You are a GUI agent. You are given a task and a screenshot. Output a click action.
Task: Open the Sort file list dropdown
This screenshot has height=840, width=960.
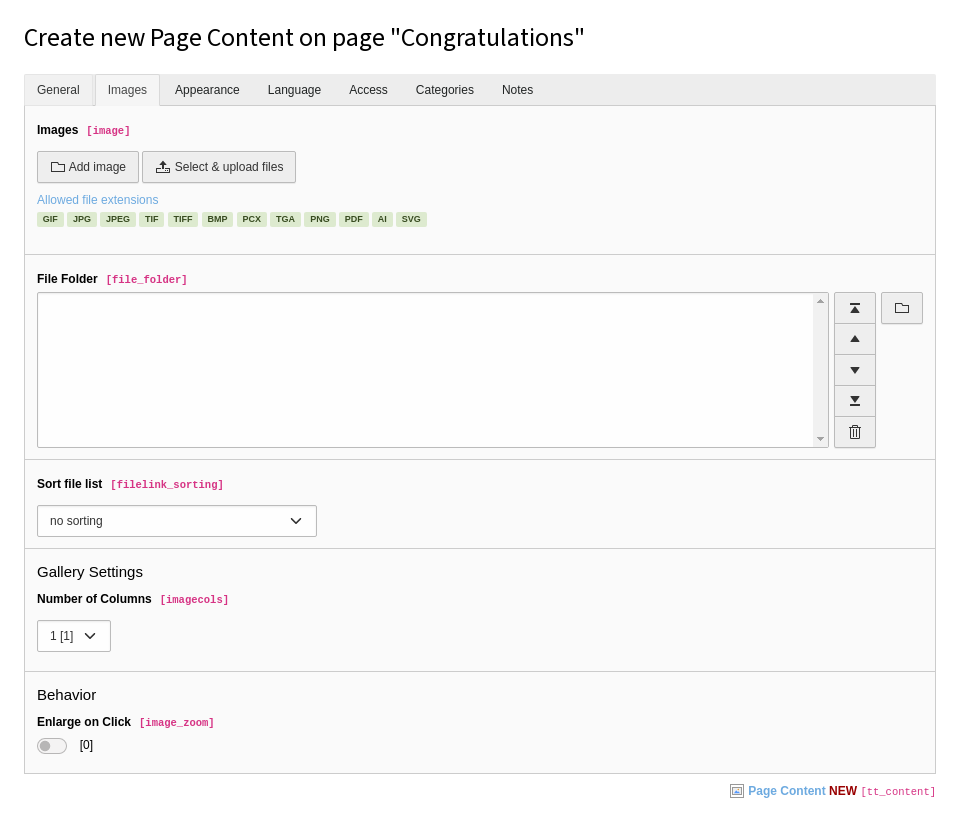pyautogui.click(x=177, y=521)
